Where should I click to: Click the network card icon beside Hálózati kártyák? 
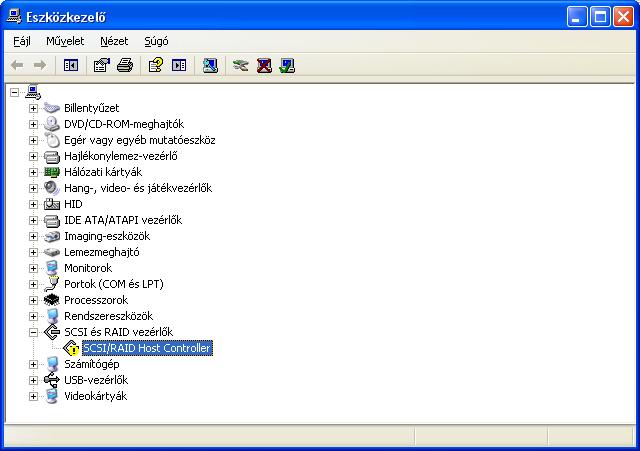tap(51, 172)
